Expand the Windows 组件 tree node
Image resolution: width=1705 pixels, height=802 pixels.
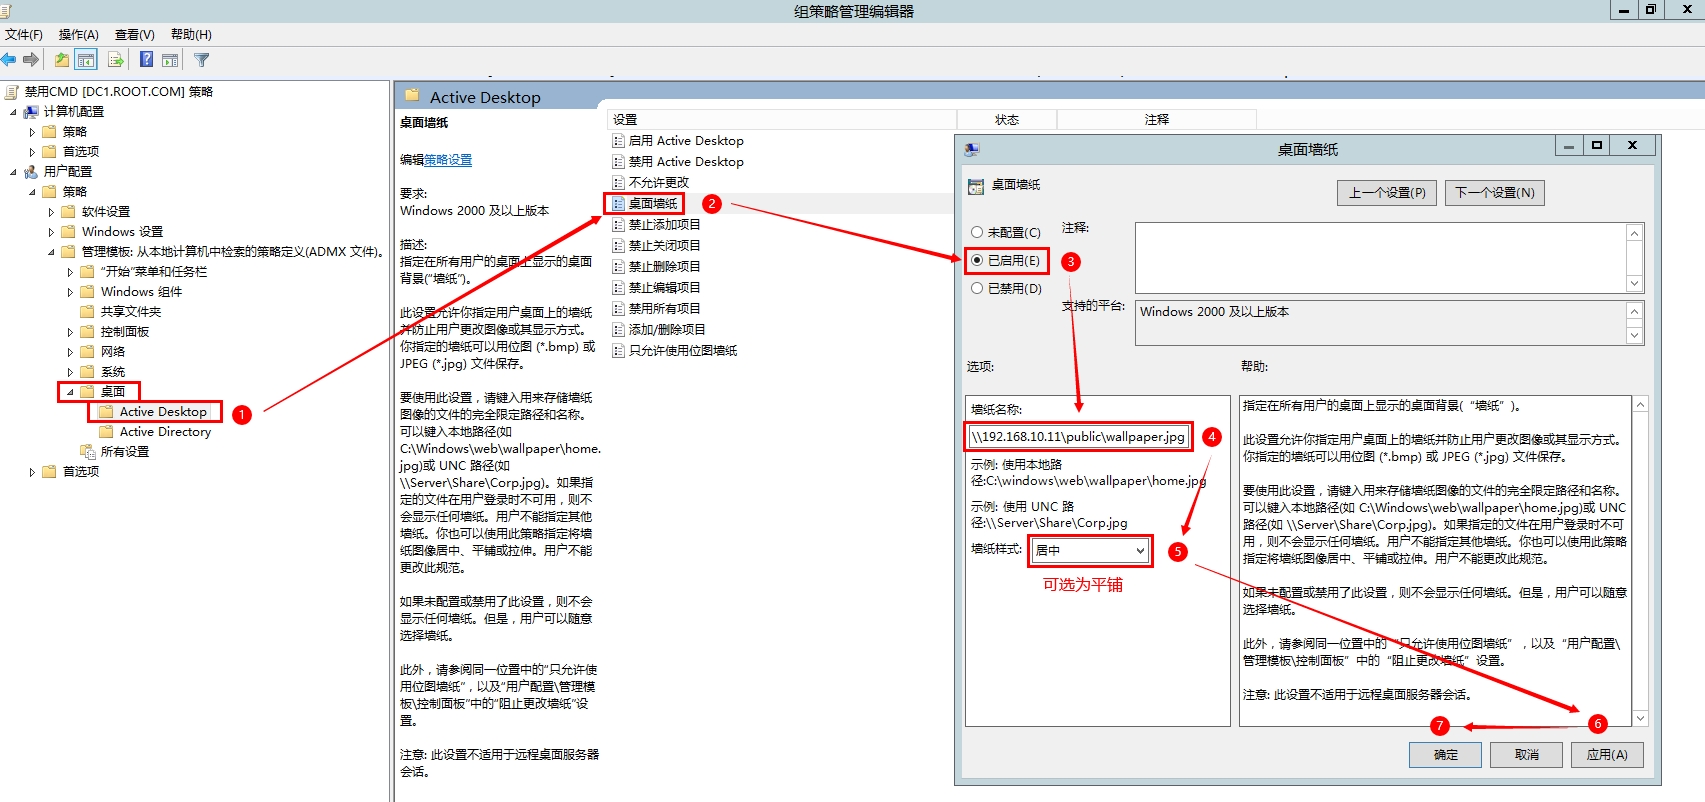[70, 292]
